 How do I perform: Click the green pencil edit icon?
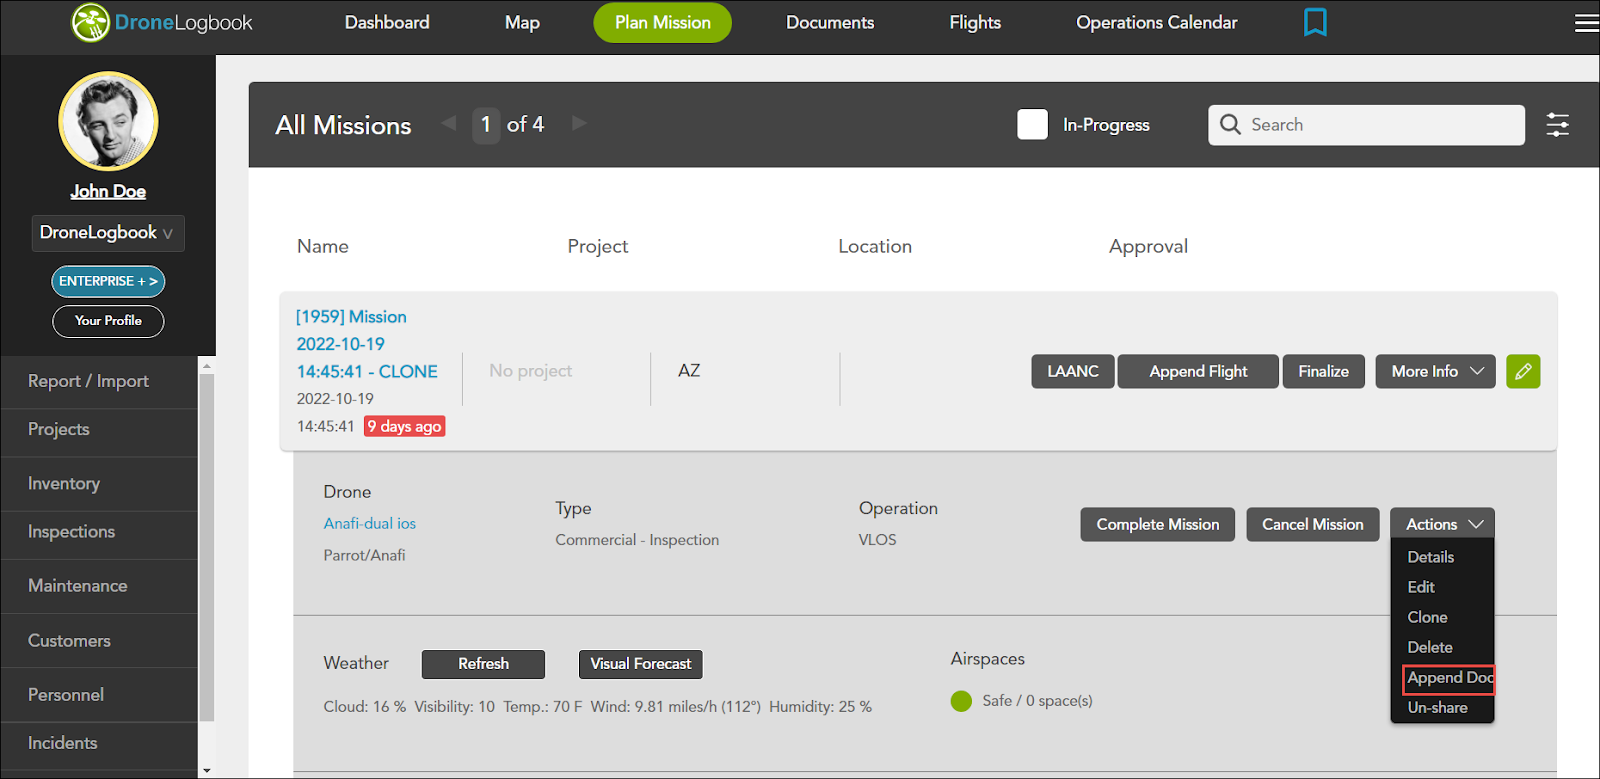[x=1523, y=371]
